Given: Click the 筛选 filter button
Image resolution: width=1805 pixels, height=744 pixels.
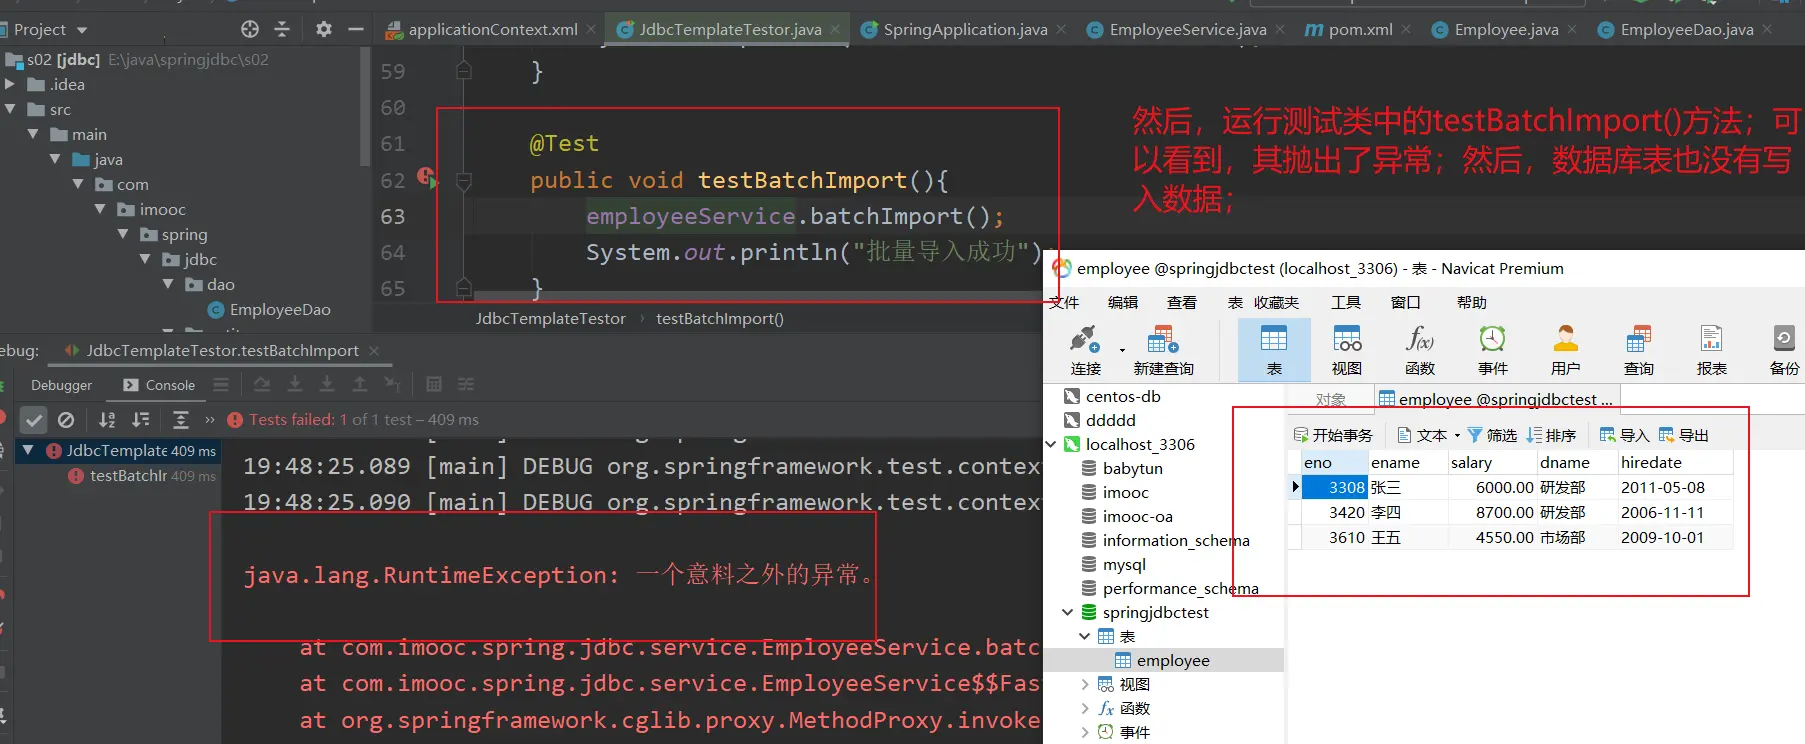Looking at the screenshot, I should point(1492,435).
